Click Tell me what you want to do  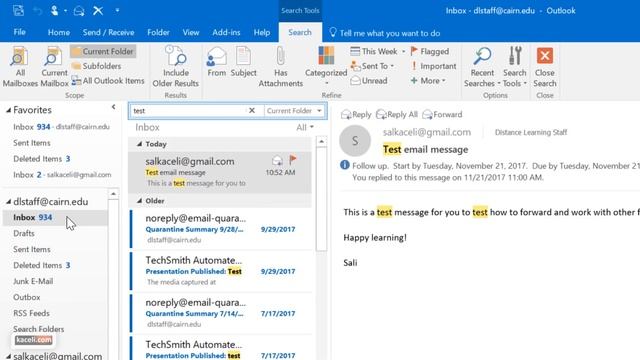click(x=385, y=33)
